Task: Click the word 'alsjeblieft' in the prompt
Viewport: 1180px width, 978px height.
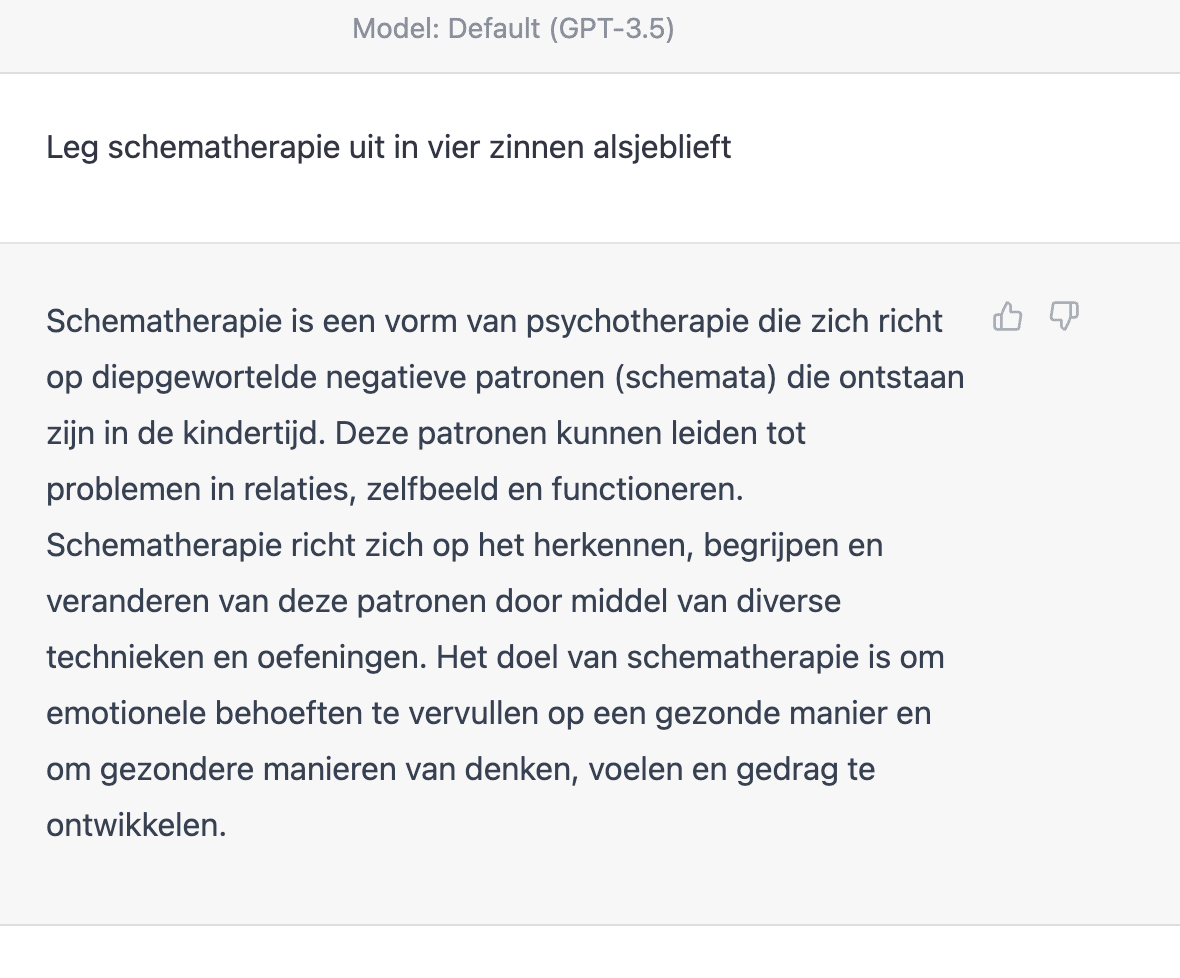Action: 662,147
